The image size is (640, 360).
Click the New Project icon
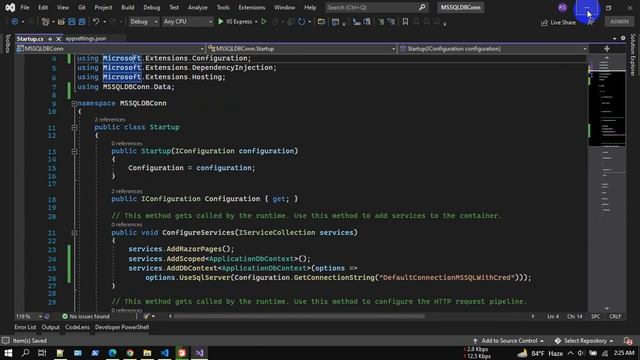(x=45, y=22)
